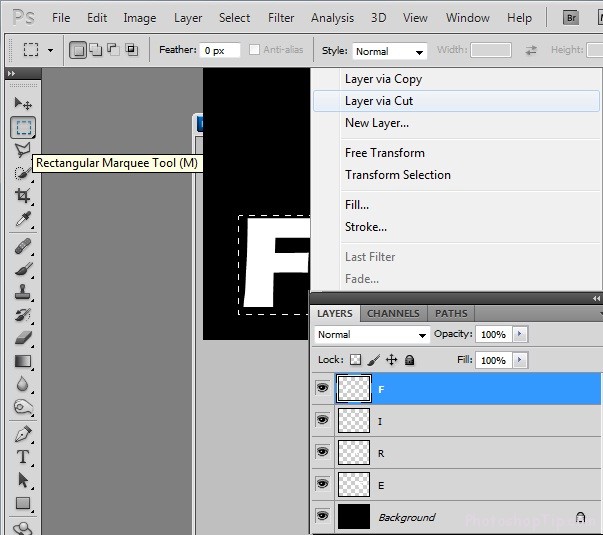The height and width of the screenshot is (535, 603).
Task: Click the New selection mode icon
Action: click(78, 50)
